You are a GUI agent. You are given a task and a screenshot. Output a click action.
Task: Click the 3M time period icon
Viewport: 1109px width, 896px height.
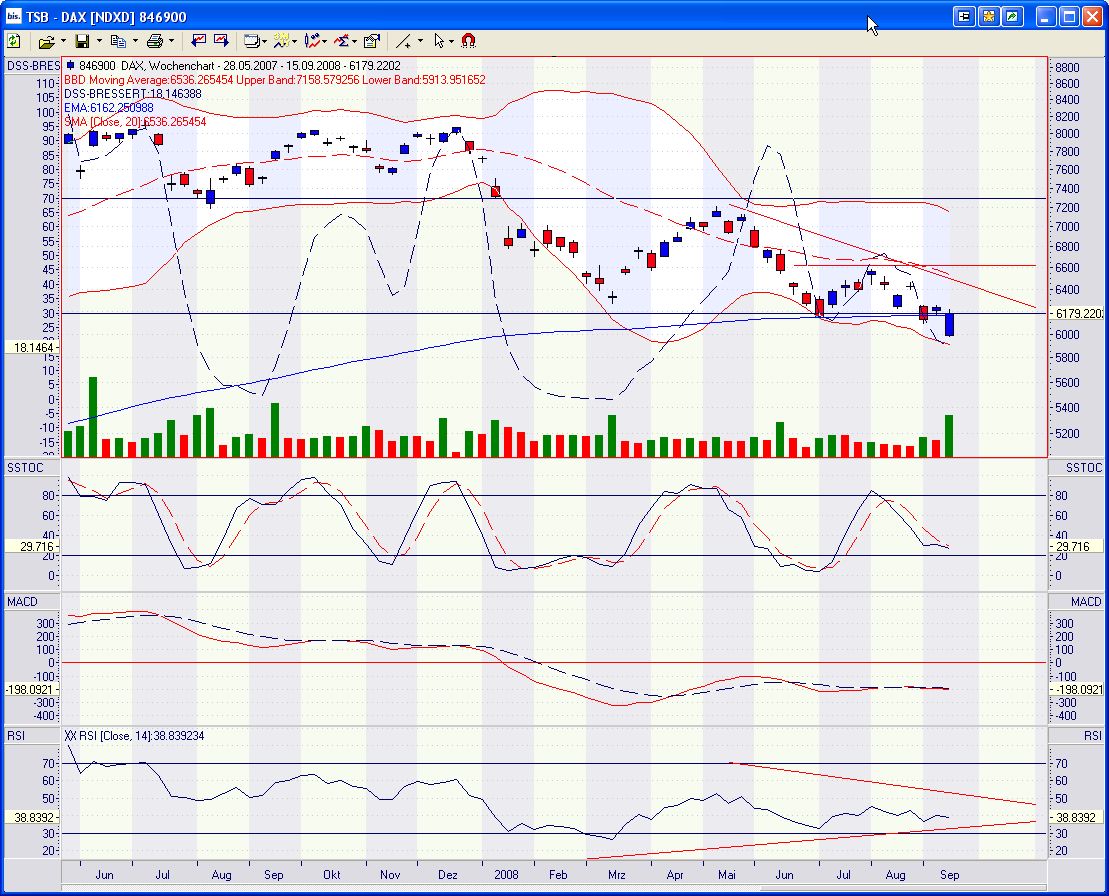click(x=281, y=41)
